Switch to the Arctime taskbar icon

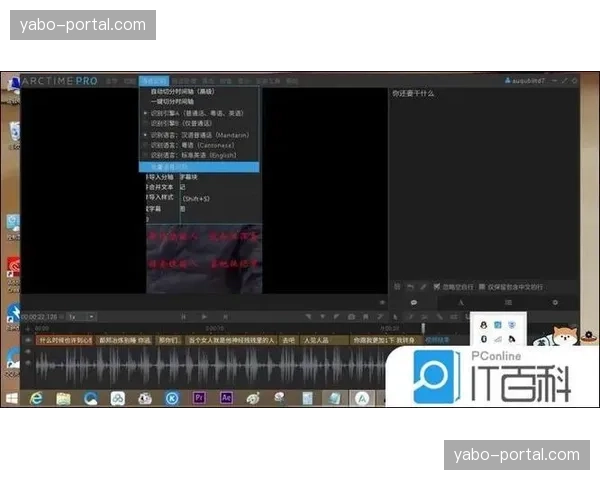click(x=362, y=398)
